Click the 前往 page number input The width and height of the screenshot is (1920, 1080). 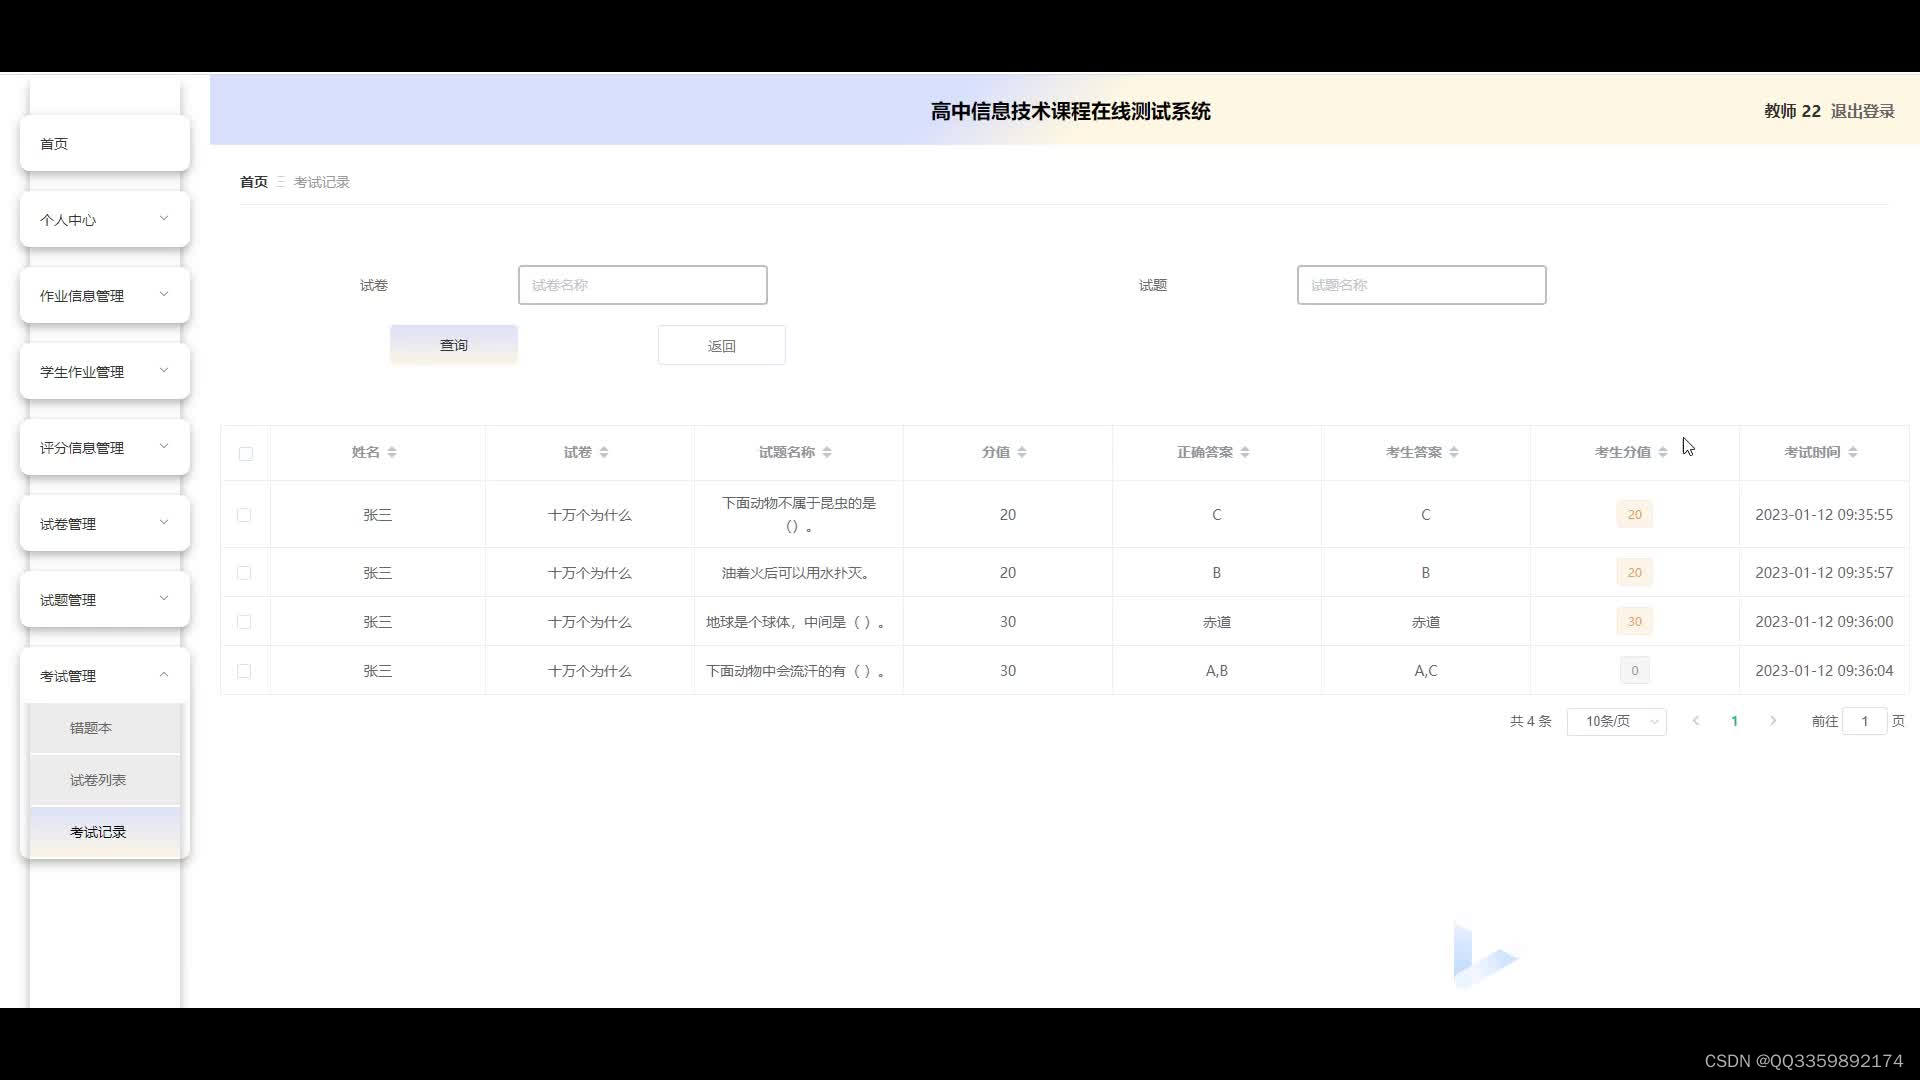coord(1865,721)
